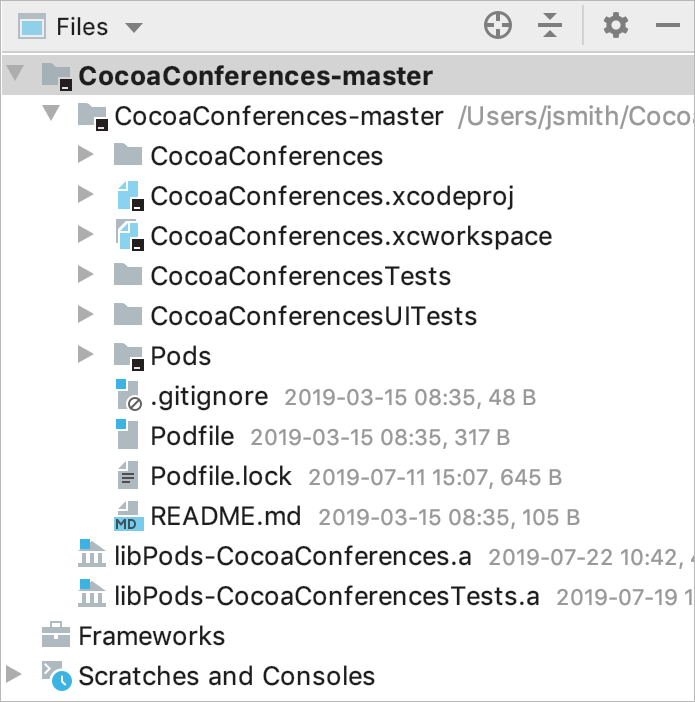695x702 pixels.
Task: Click the .gitignore file icon
Action: point(127,397)
